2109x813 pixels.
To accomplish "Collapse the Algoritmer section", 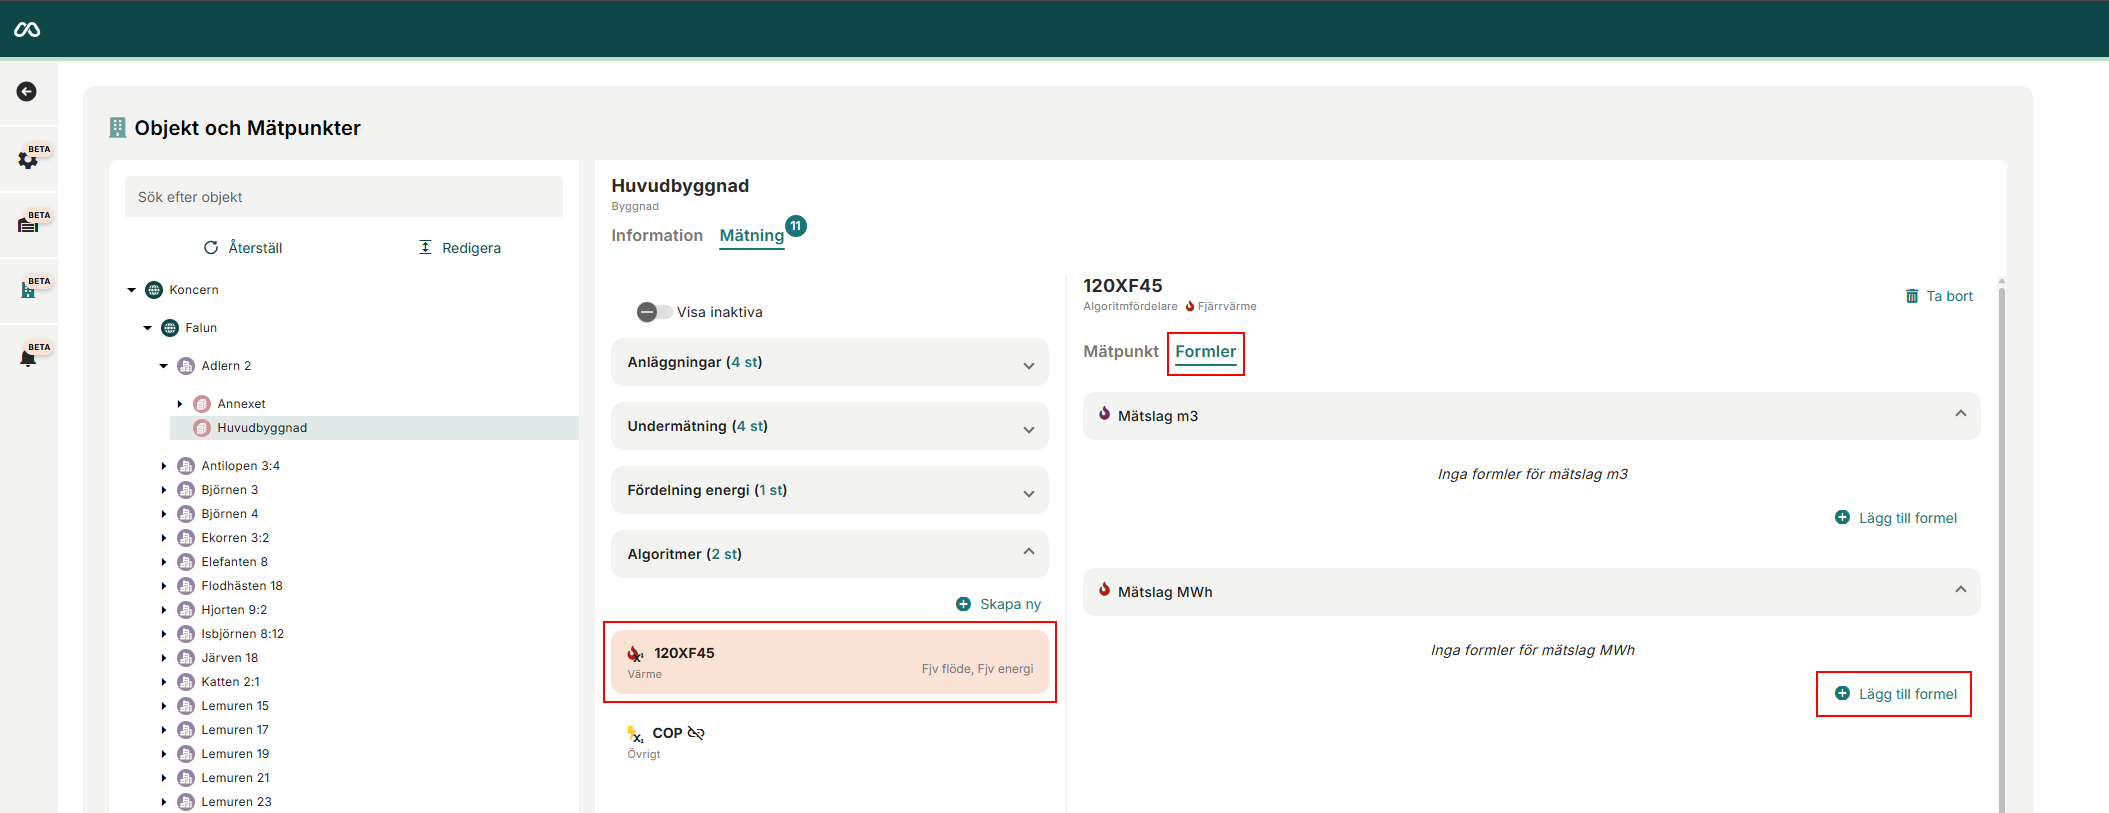I will click(1028, 553).
